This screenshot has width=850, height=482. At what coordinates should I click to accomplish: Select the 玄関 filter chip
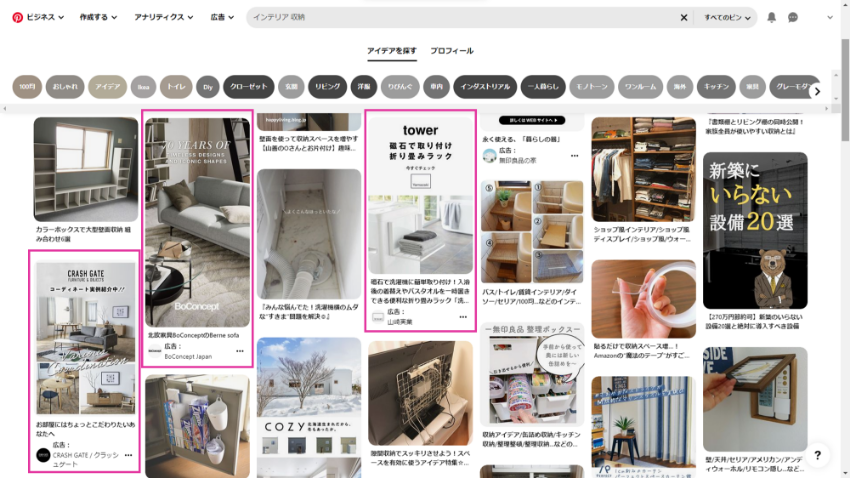[x=291, y=87]
